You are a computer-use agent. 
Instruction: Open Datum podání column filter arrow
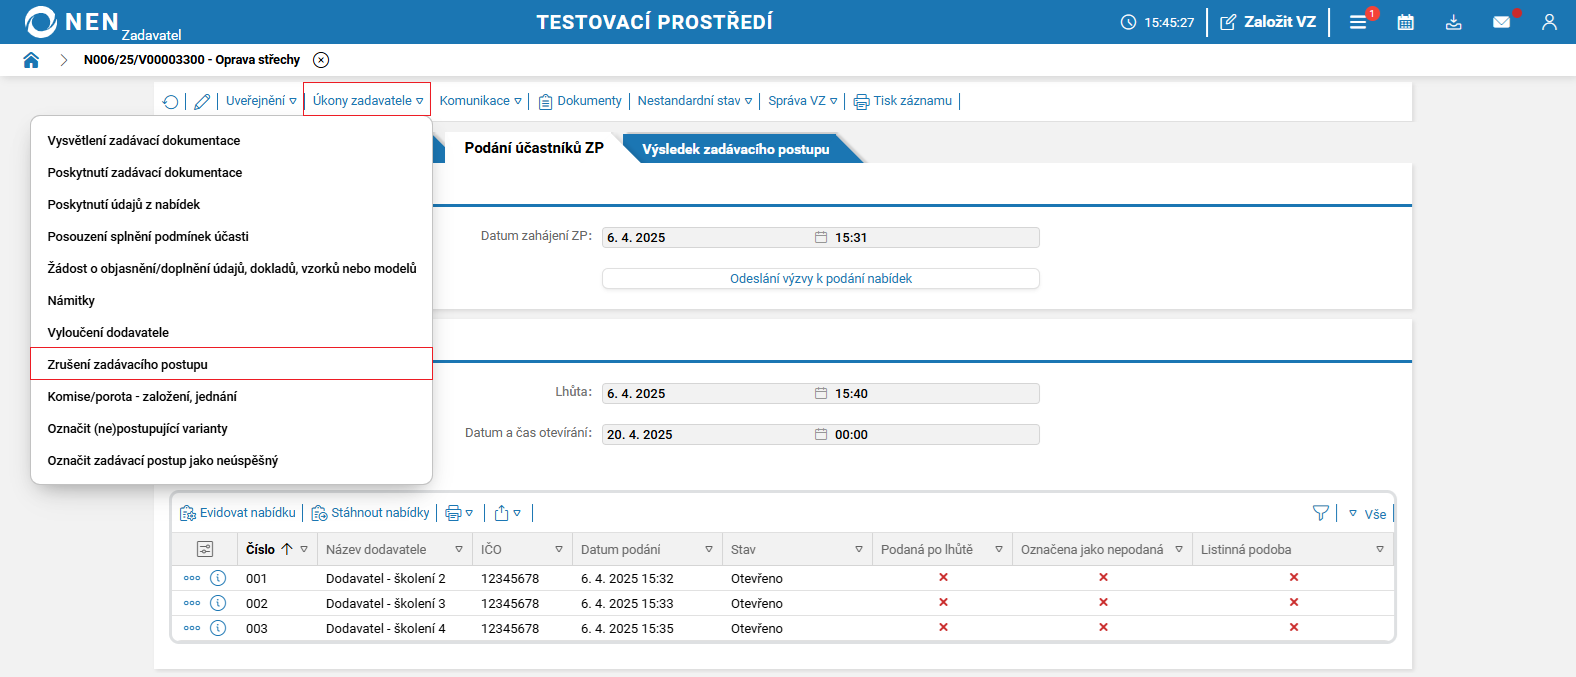coord(709,550)
